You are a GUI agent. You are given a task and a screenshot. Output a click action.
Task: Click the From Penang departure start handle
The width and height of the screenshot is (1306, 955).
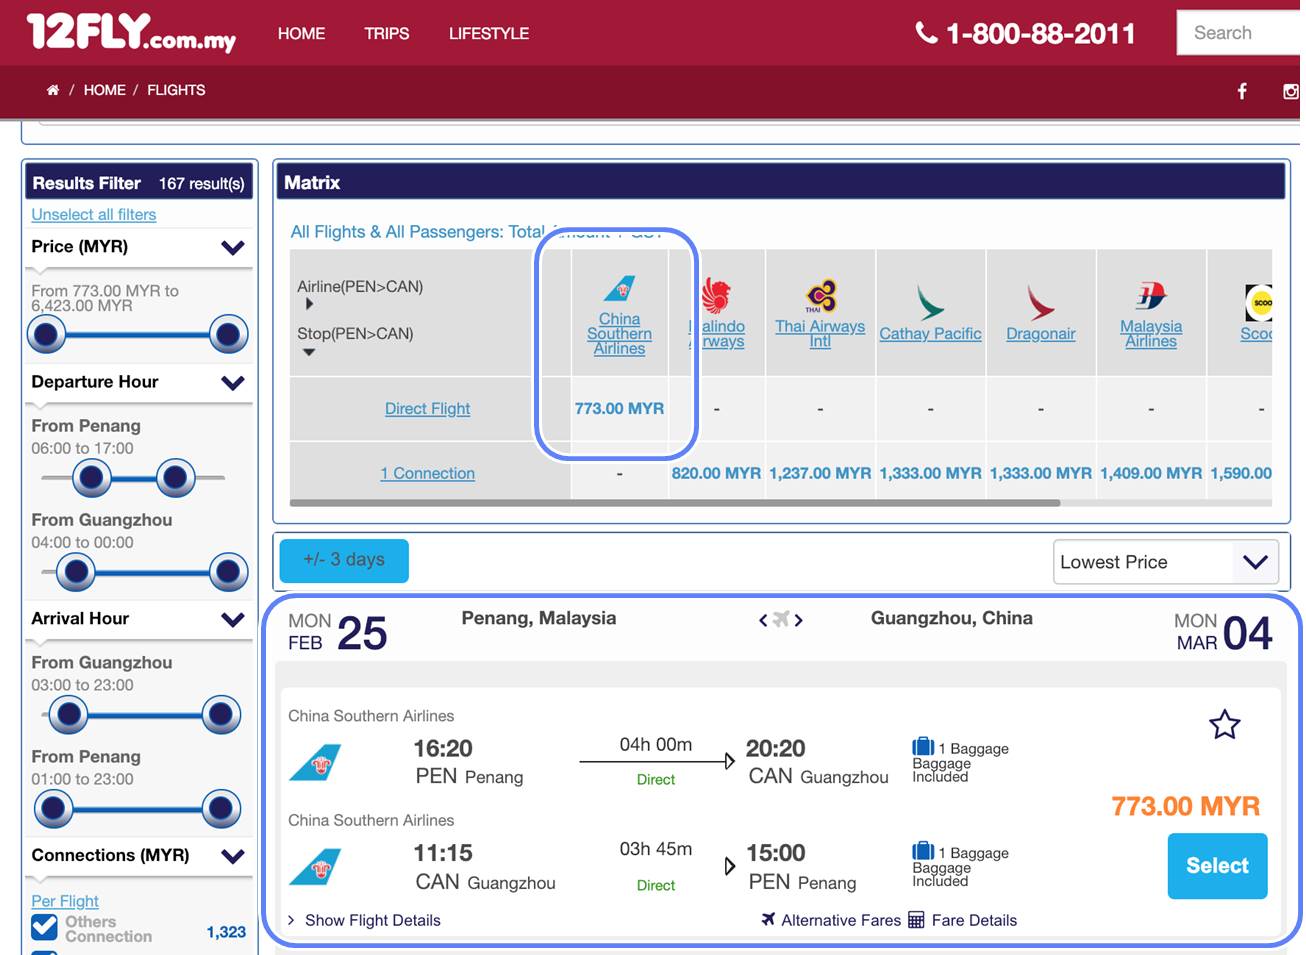tap(91, 478)
